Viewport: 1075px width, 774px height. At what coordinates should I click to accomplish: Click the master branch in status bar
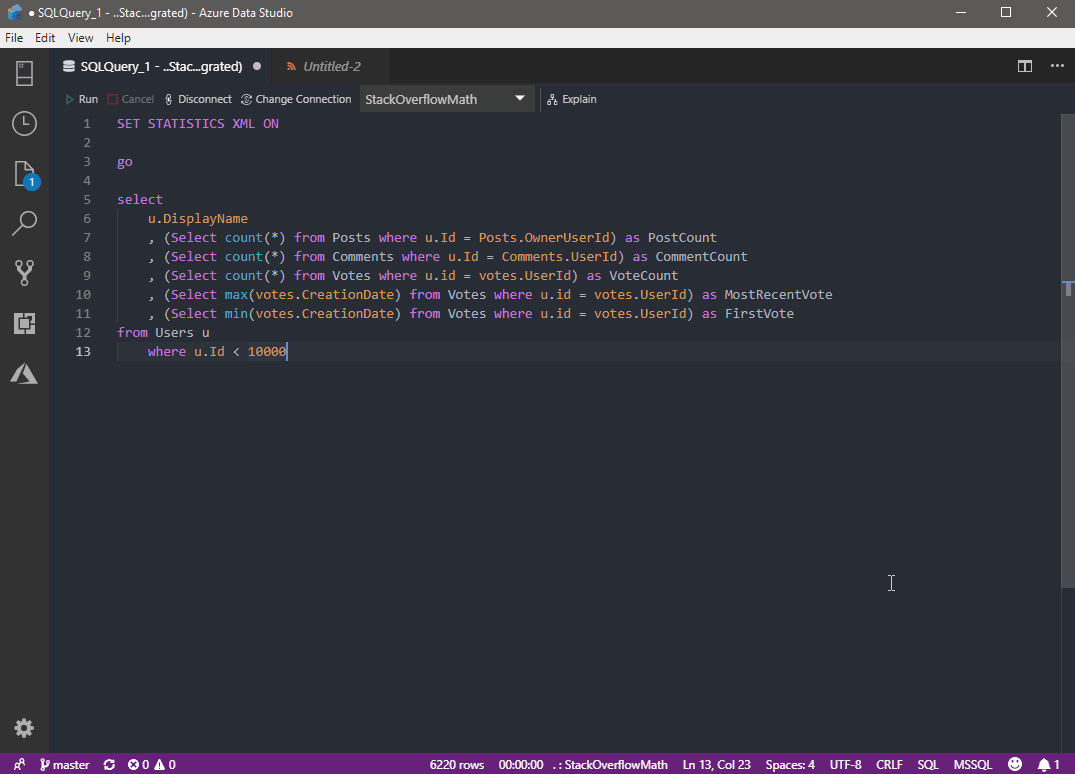pyautogui.click(x=64, y=764)
